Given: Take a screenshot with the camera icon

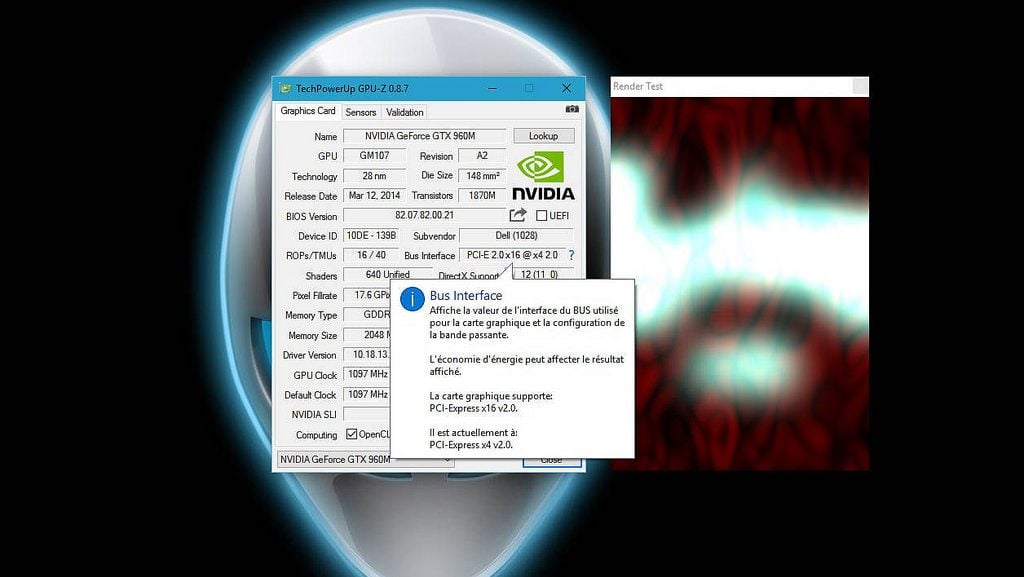Looking at the screenshot, I should (x=571, y=110).
